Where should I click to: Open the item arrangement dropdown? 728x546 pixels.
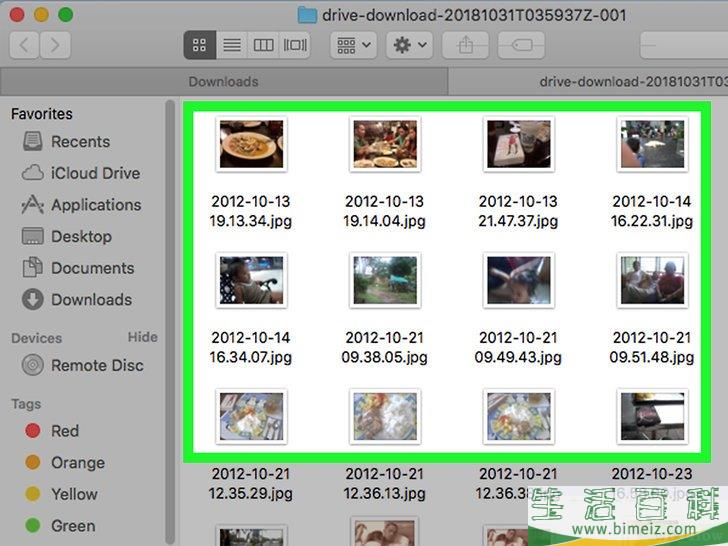(353, 45)
